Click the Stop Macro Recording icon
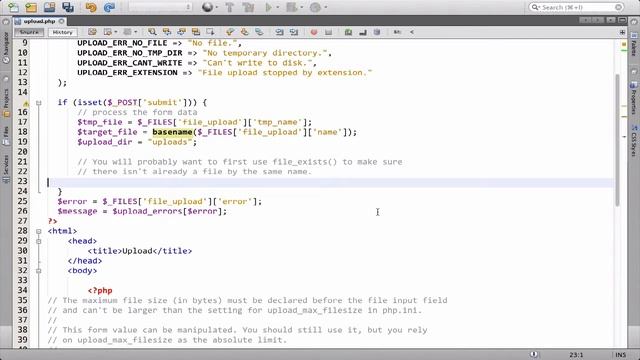Viewport: 640px width, 360px height. tap(329, 32)
